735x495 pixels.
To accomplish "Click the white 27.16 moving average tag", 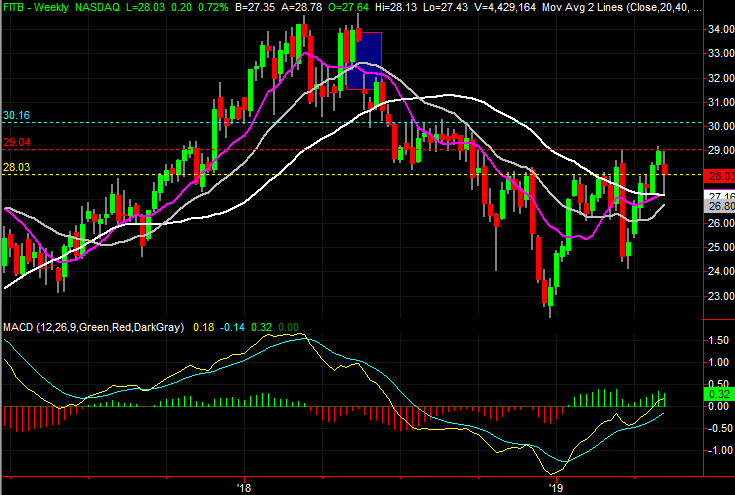I will (x=720, y=195).
